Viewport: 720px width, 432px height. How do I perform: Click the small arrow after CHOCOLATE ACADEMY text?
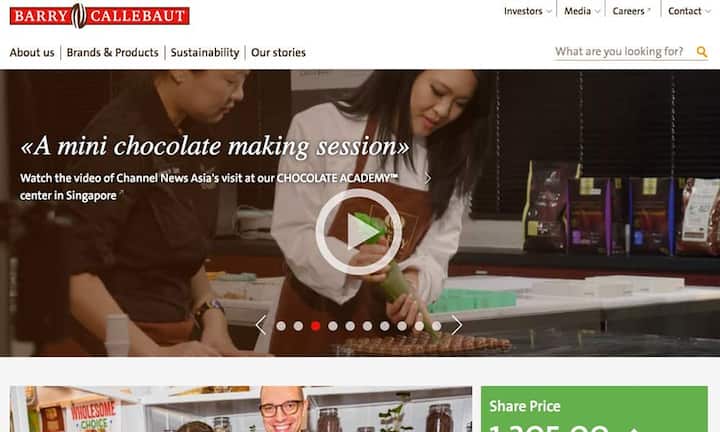pos(428,178)
